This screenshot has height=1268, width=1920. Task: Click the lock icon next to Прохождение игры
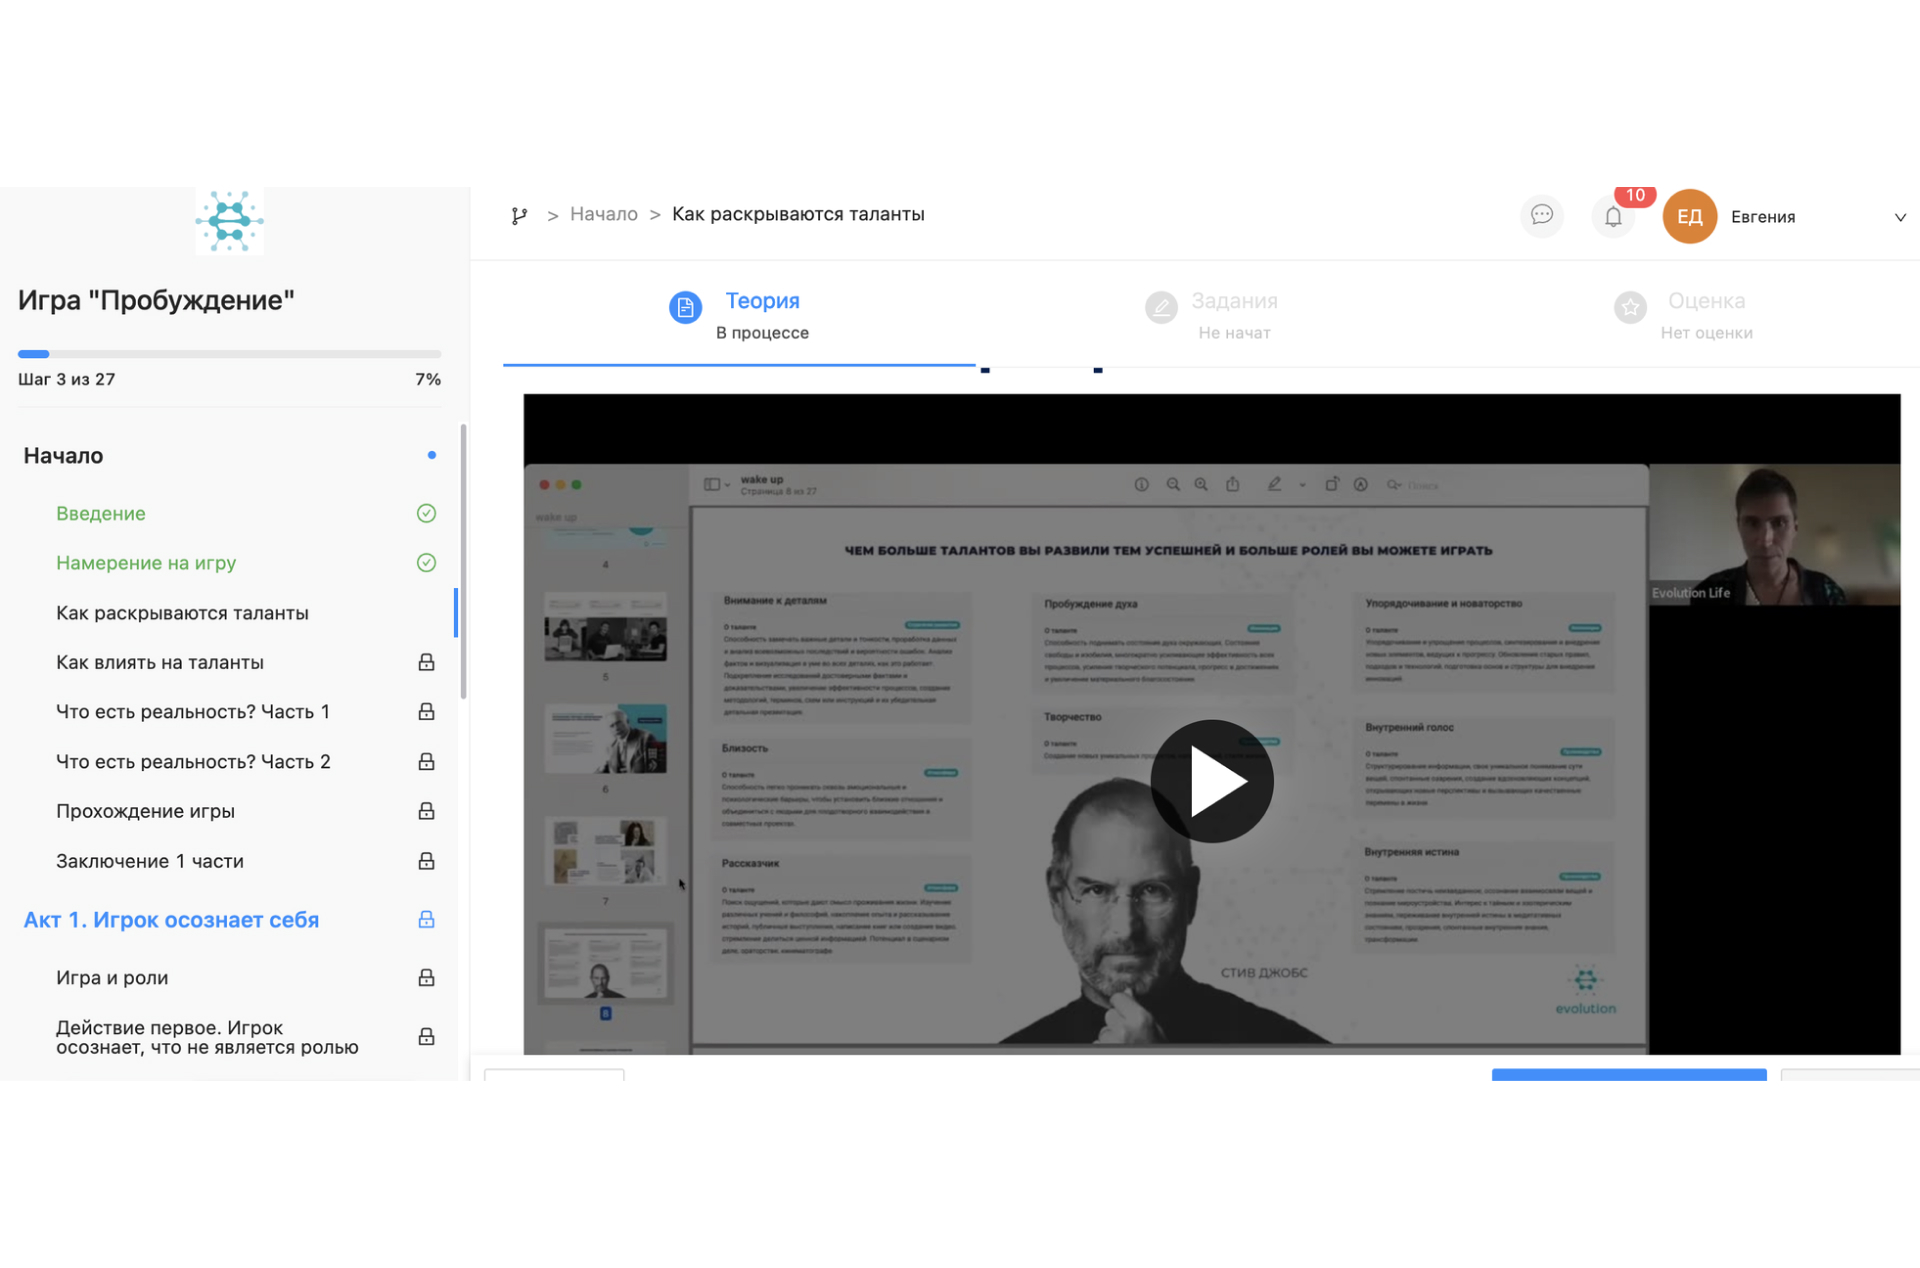coord(426,811)
